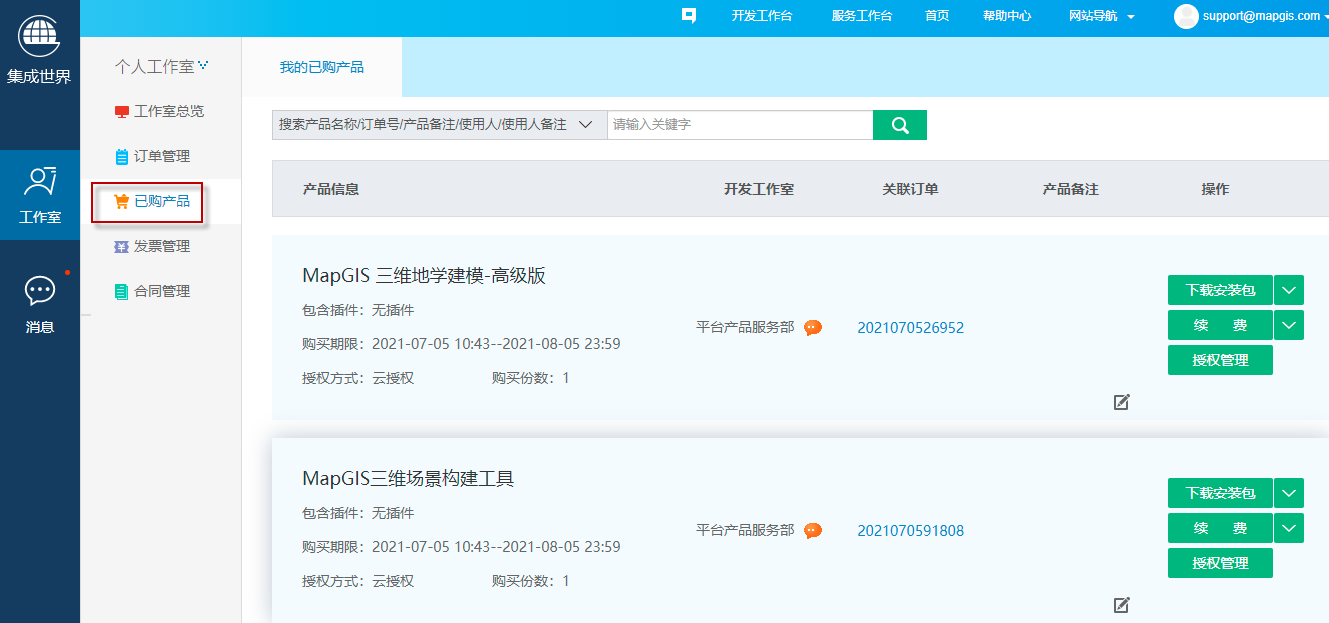Click the magnifier search button
The image size is (1329, 623).
click(900, 125)
